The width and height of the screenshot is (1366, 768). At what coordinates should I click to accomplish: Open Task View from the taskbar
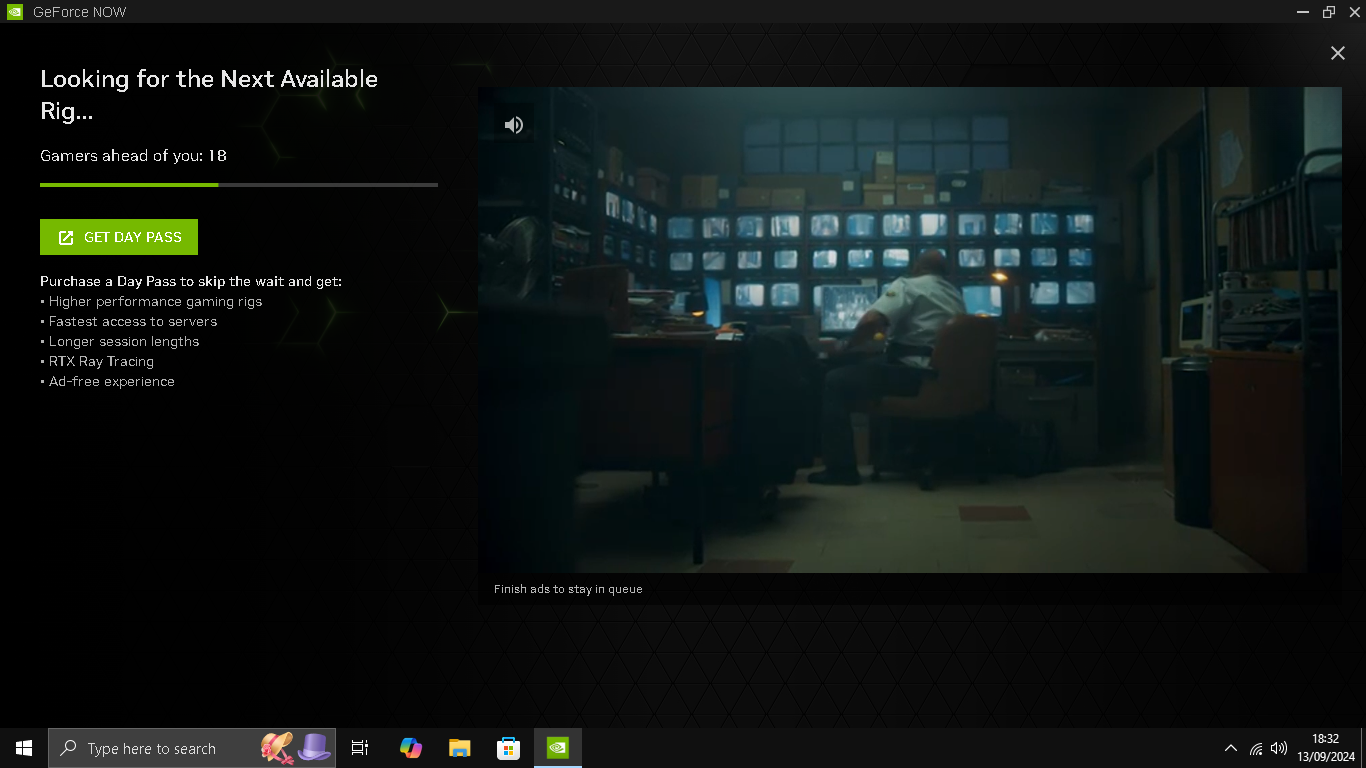click(360, 748)
